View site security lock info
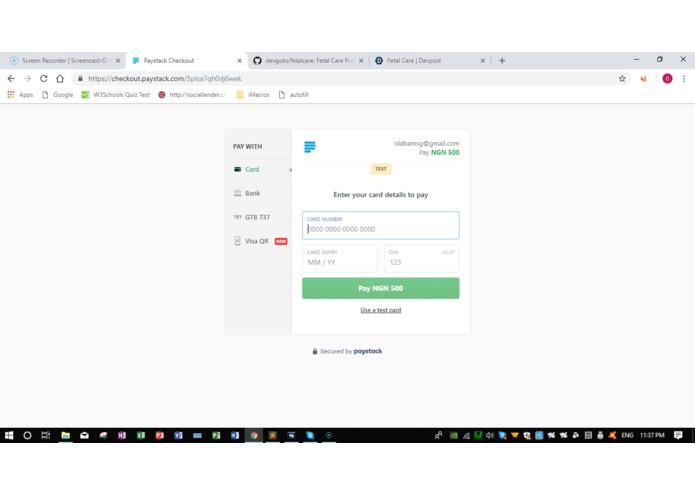 click(x=80, y=78)
